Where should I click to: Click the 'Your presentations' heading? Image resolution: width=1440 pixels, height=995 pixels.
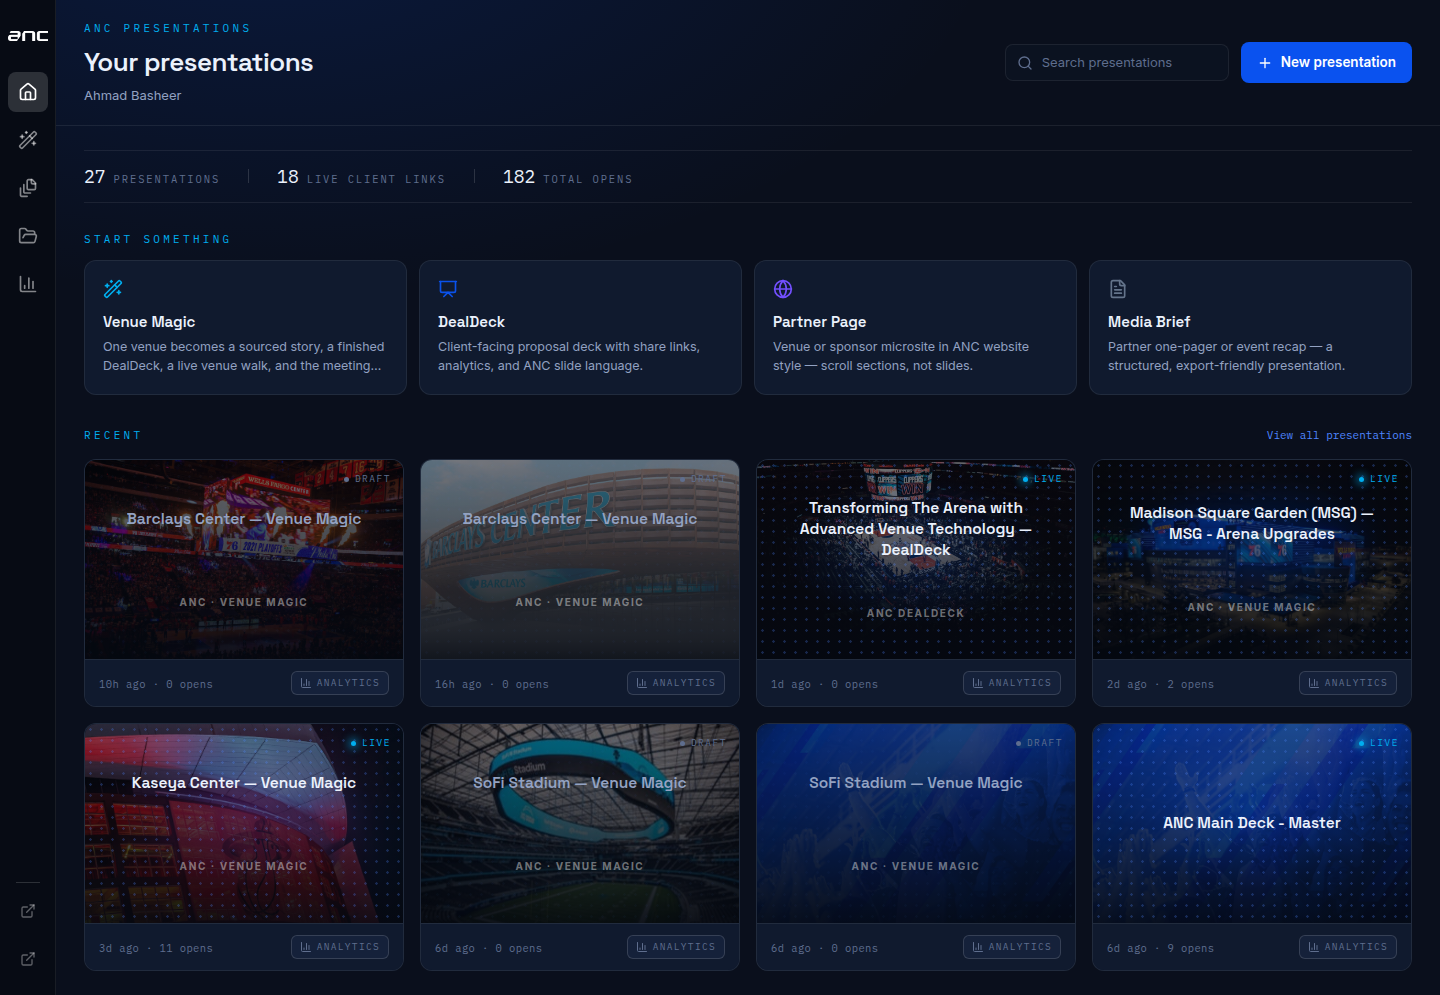pos(199,62)
